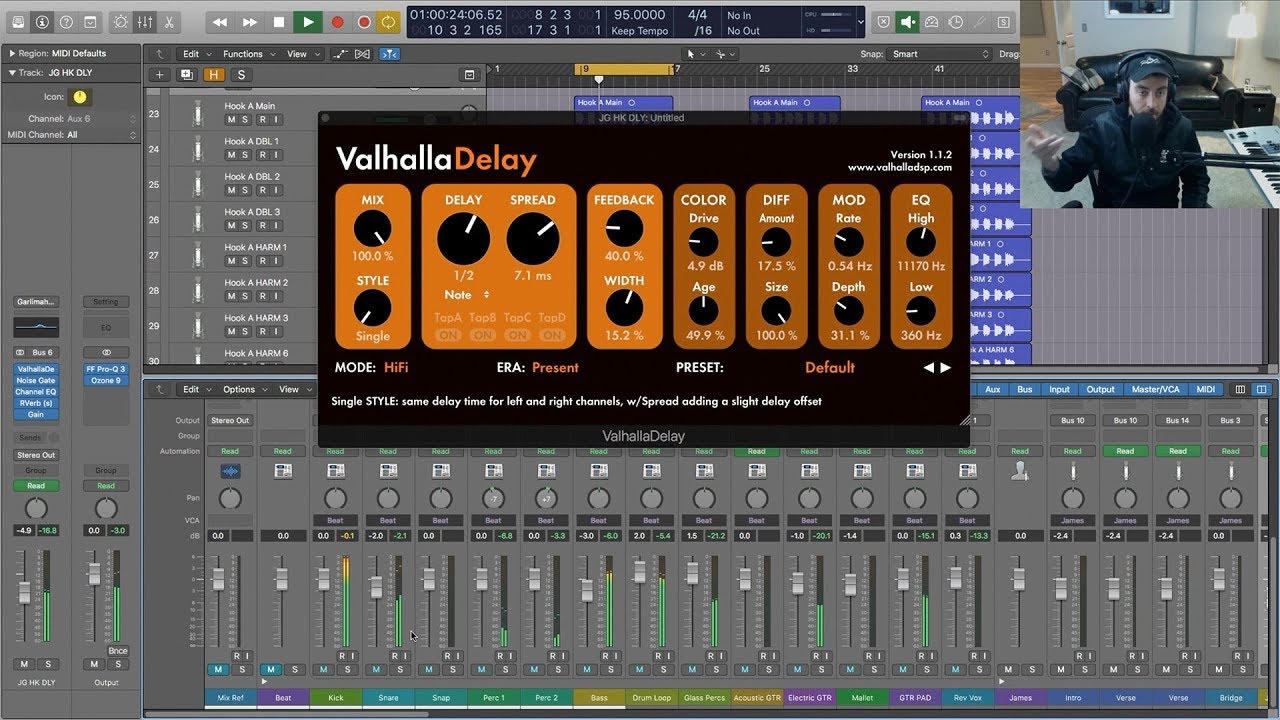Switch mixer filter to Aux tab
This screenshot has height=720, width=1280.
[x=992, y=389]
